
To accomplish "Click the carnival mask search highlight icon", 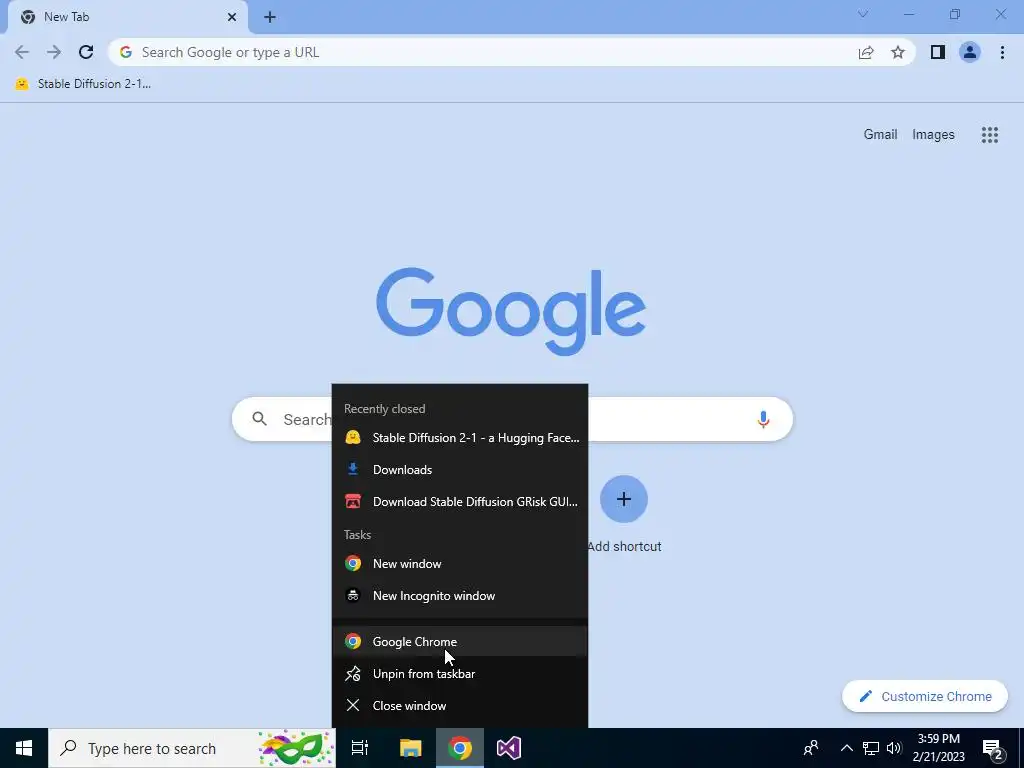I will pos(296,748).
